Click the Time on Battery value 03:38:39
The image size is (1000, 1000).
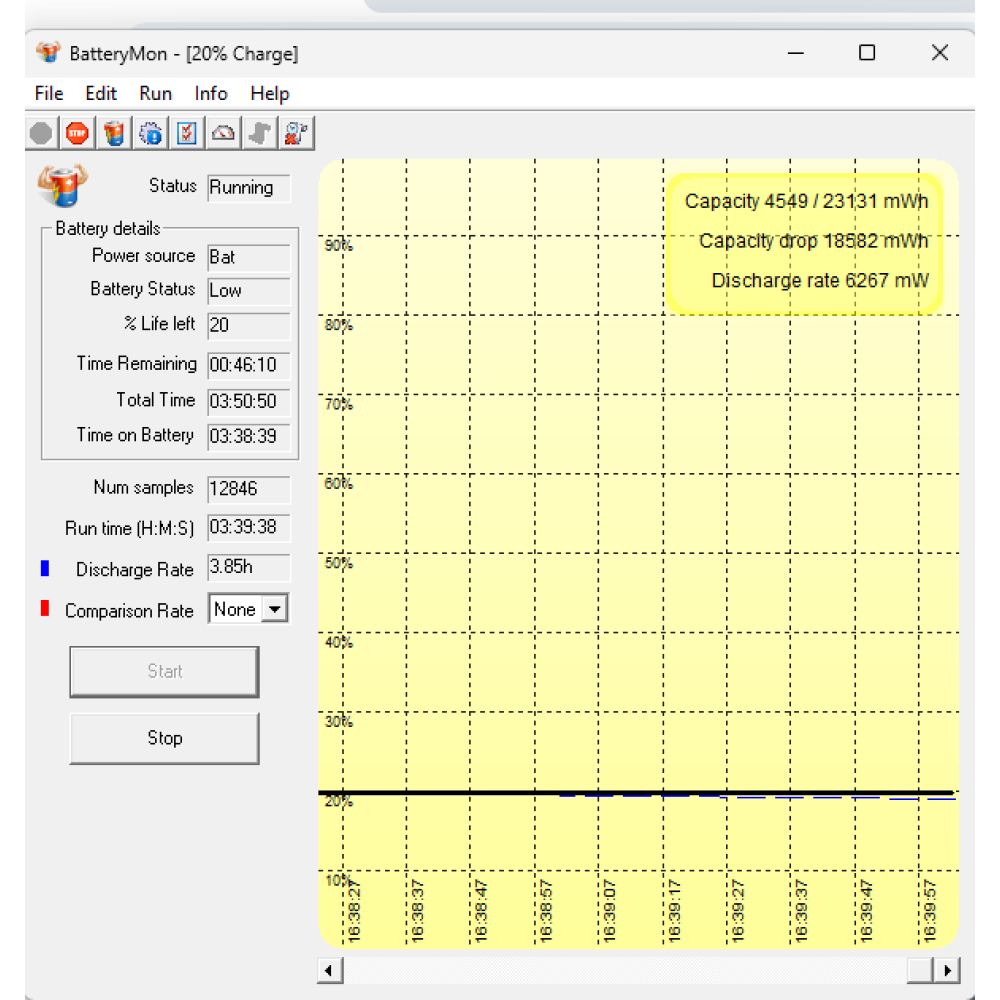pyautogui.click(x=249, y=437)
